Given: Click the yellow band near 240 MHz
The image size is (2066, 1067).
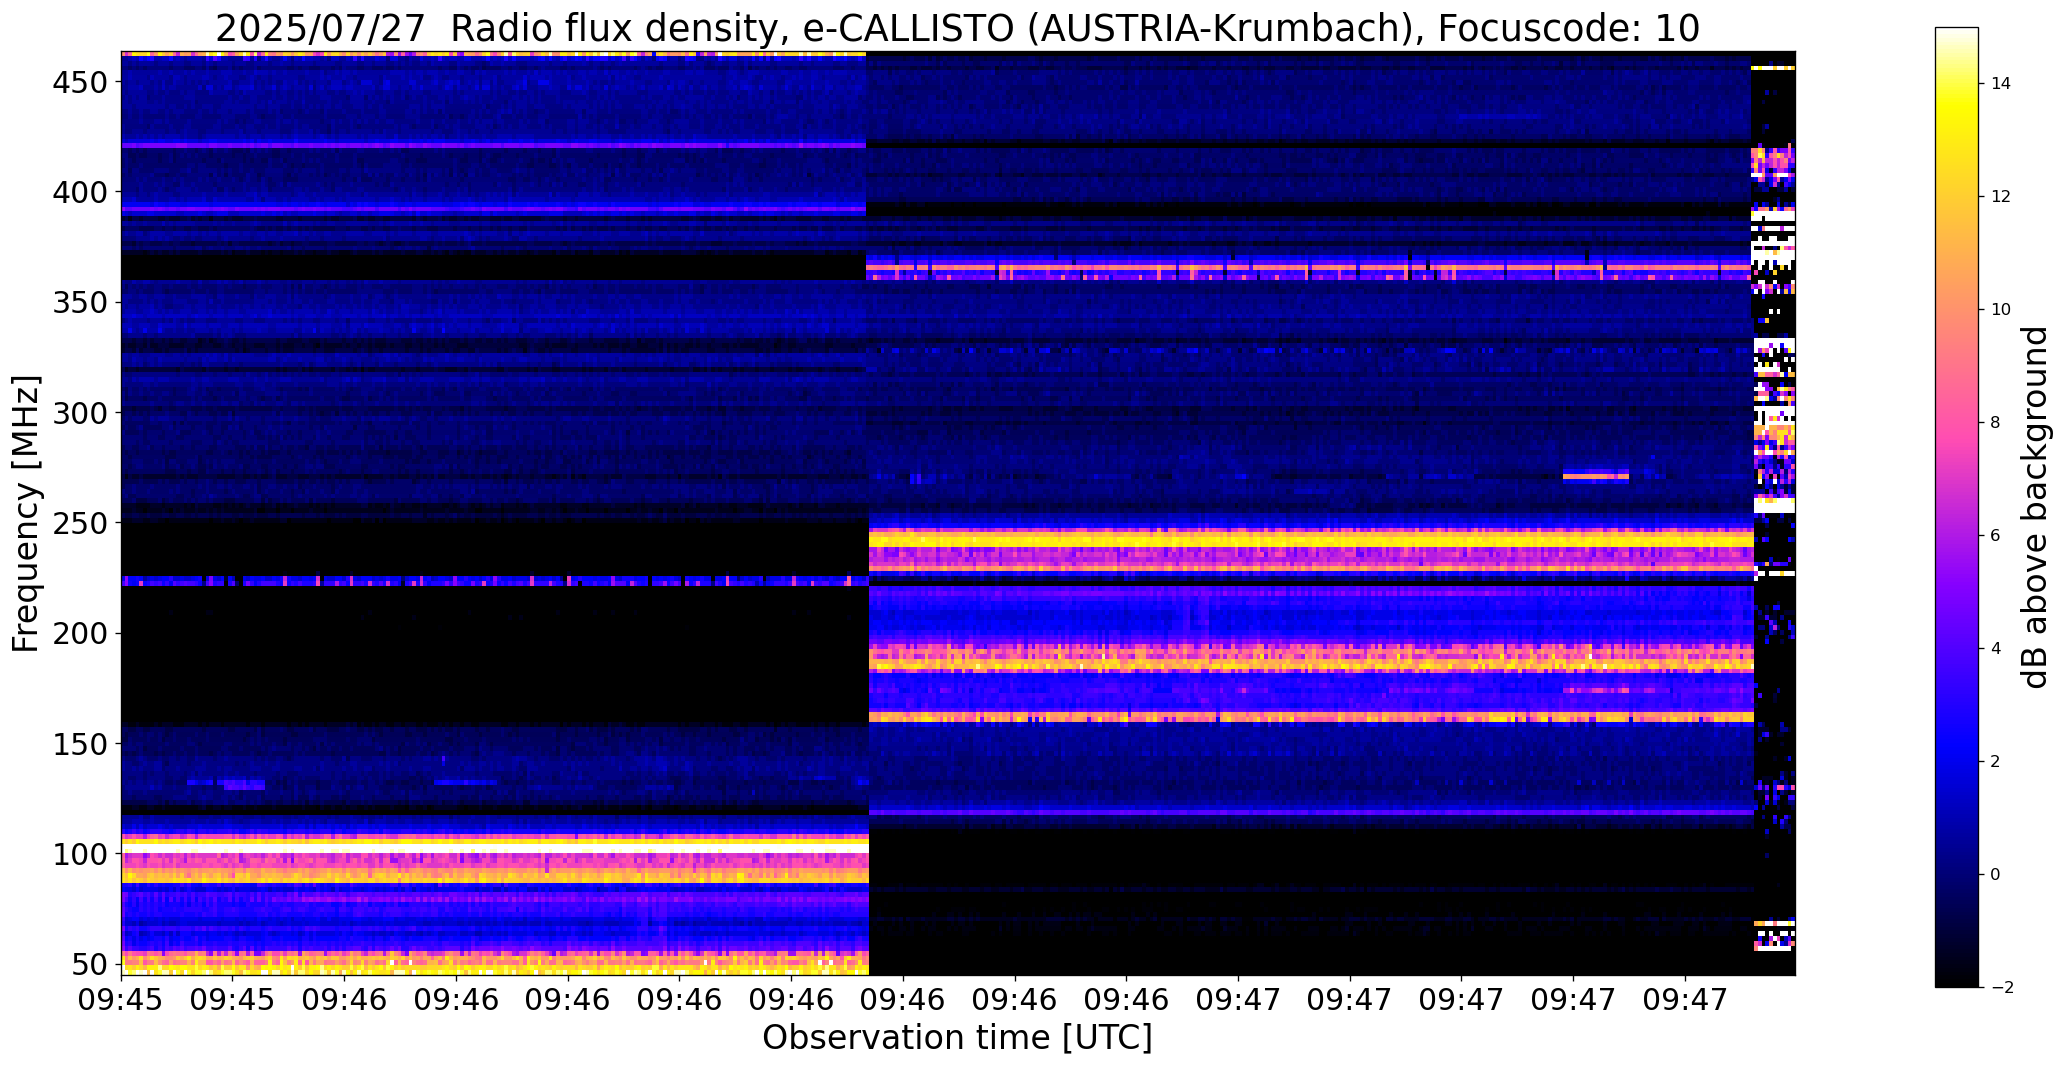Looking at the screenshot, I should tap(1311, 540).
